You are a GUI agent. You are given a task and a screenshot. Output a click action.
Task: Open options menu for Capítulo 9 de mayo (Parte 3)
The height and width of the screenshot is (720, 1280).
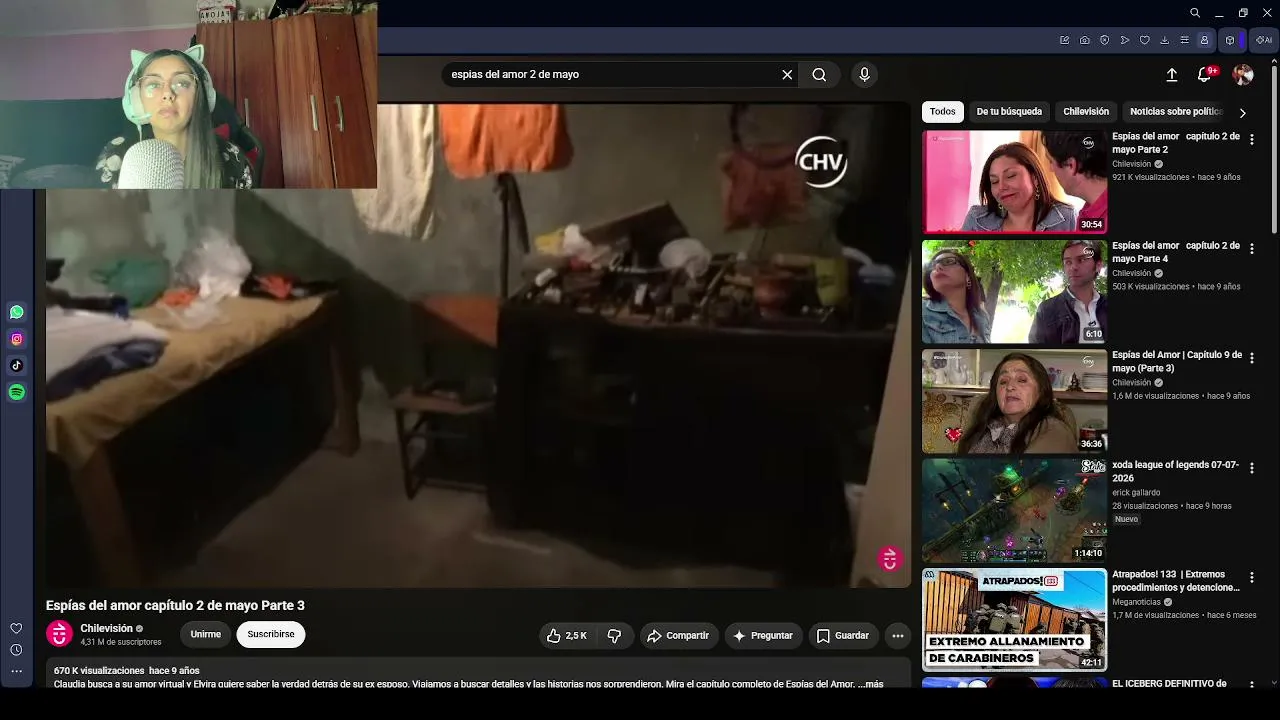(x=1251, y=358)
